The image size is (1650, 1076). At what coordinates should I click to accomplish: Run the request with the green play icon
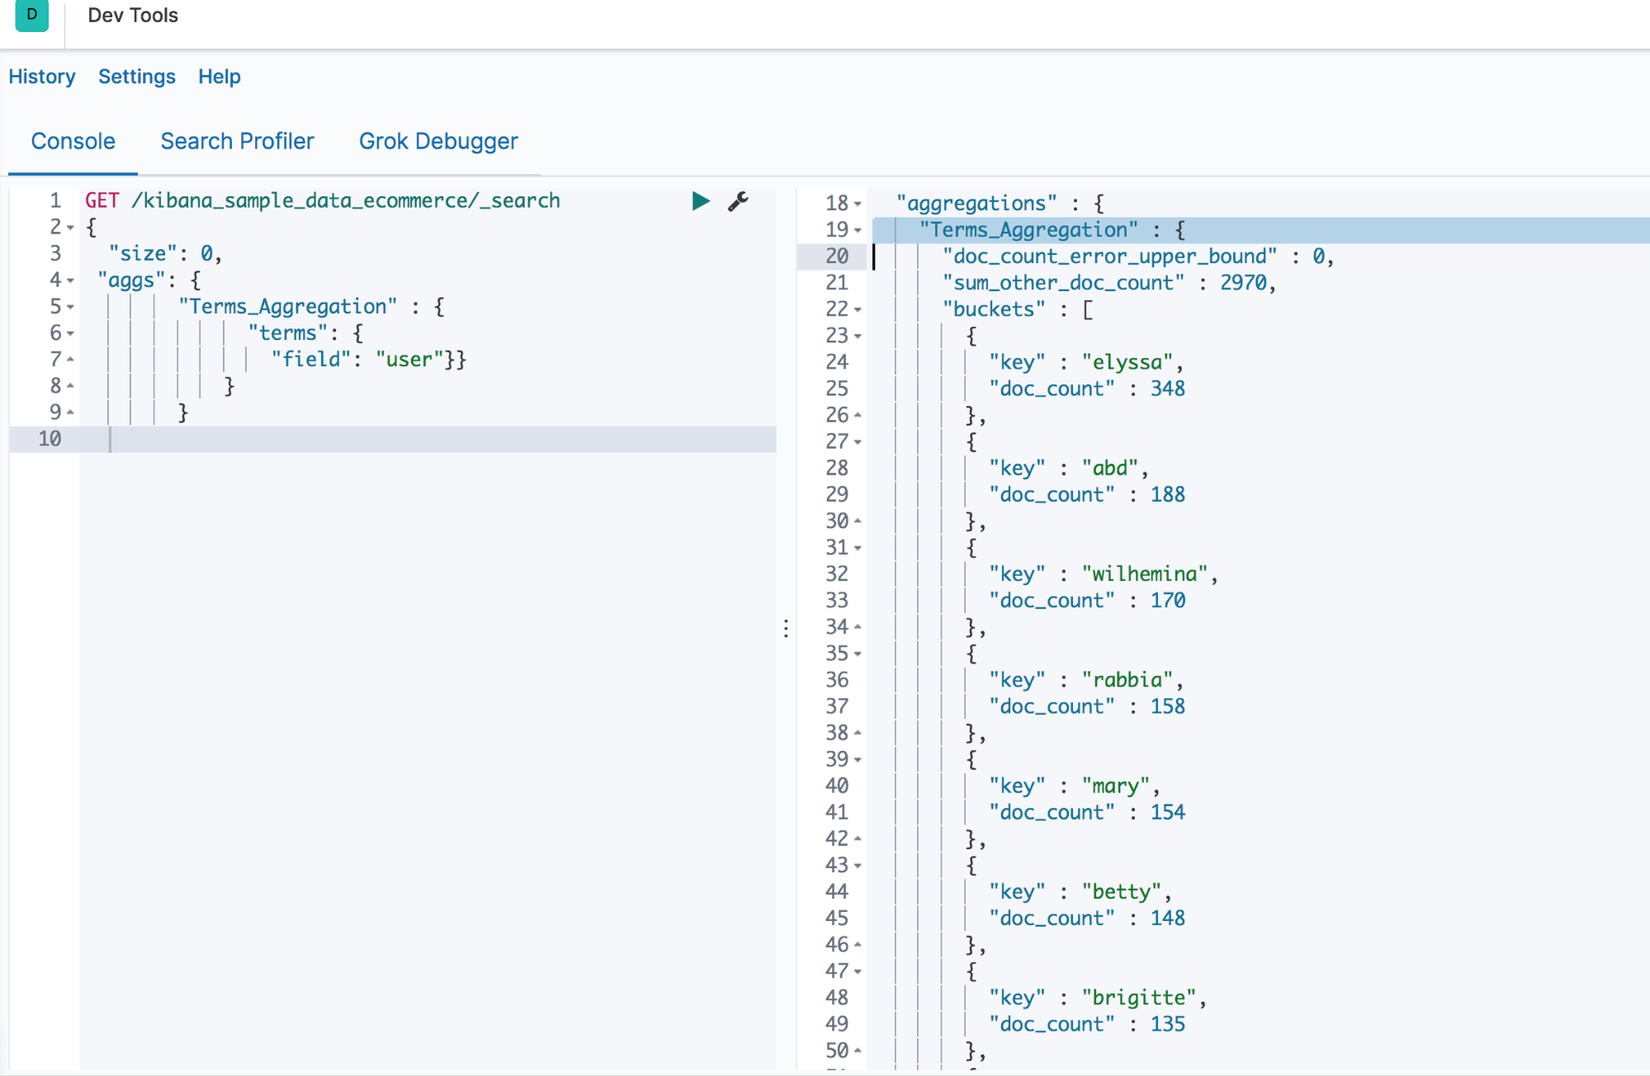pos(700,201)
